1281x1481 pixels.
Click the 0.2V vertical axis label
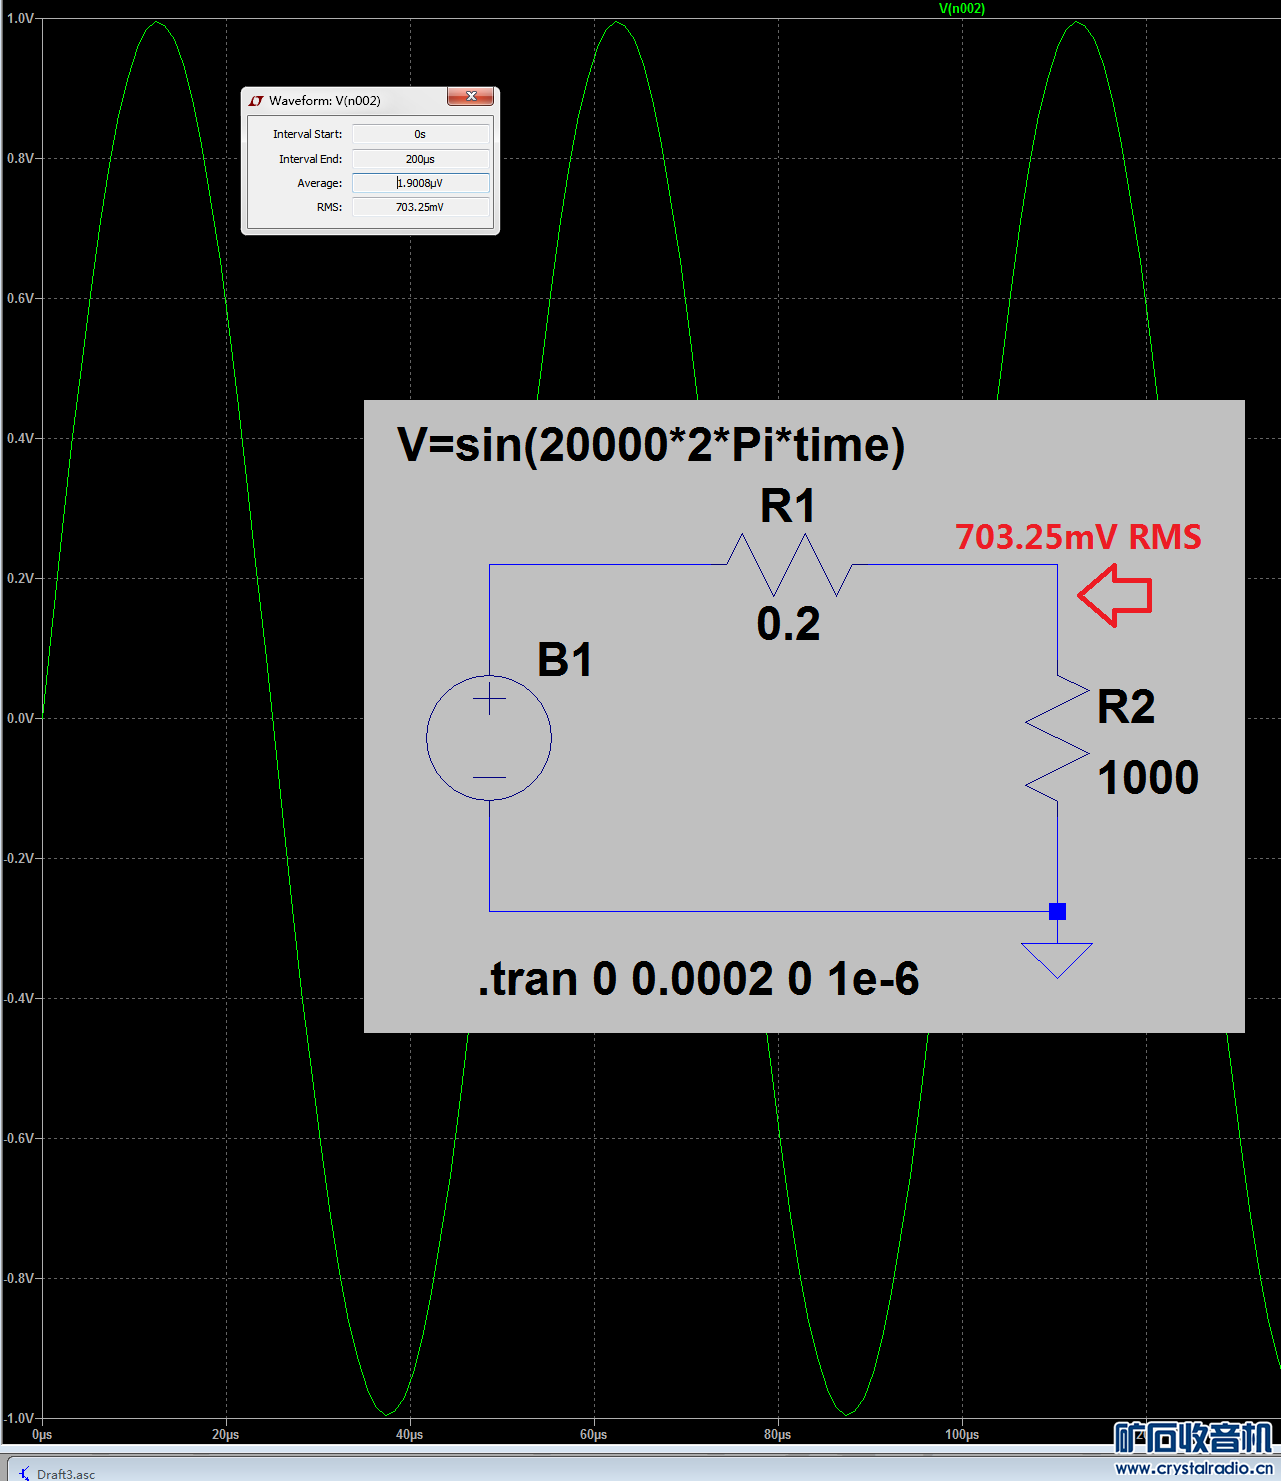click(x=20, y=579)
